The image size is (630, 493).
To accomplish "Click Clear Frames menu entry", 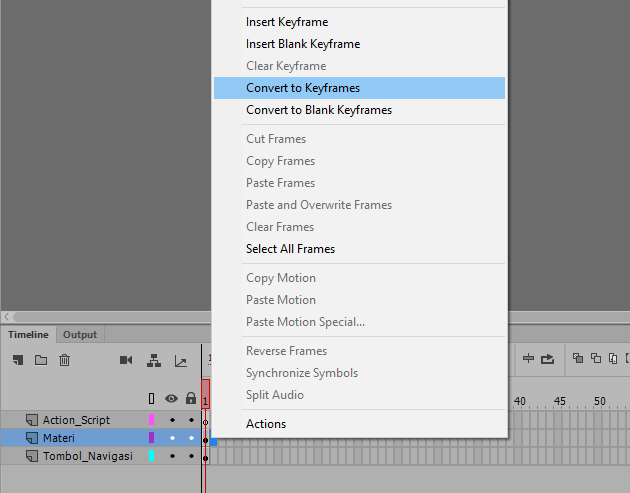I will pos(359,227).
